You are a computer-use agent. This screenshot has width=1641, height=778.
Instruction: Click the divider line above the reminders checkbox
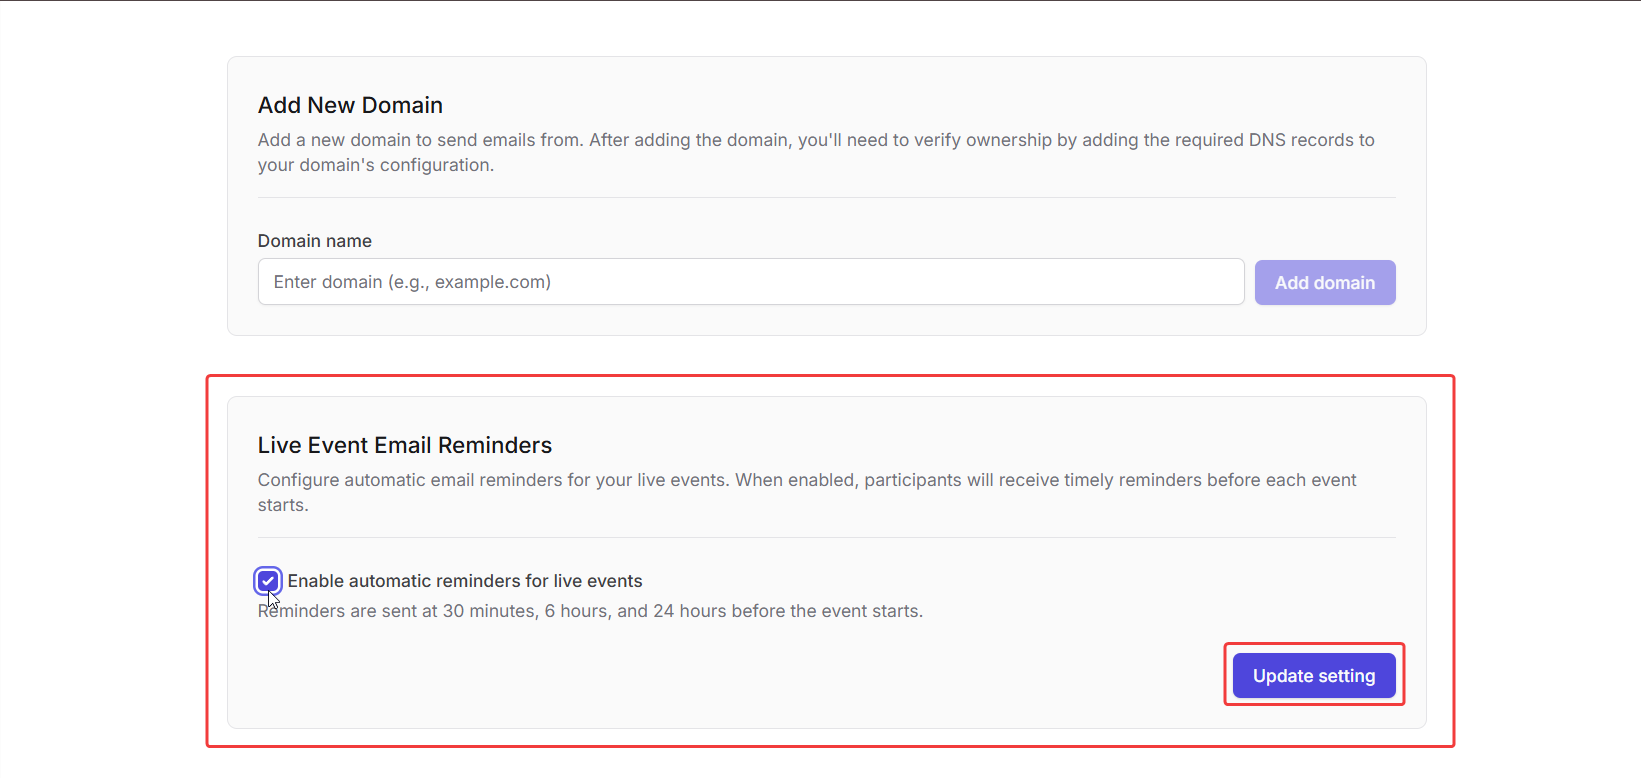(826, 538)
